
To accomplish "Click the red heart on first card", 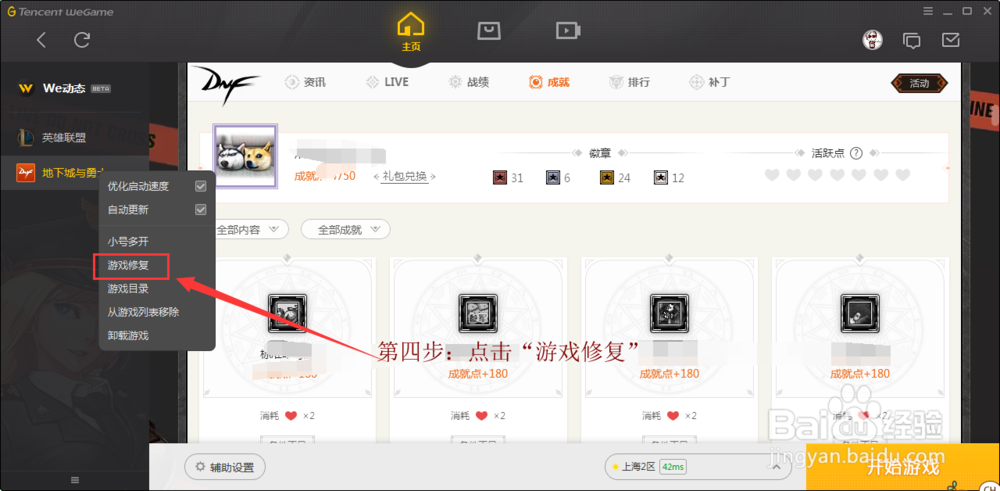I will pos(291,416).
